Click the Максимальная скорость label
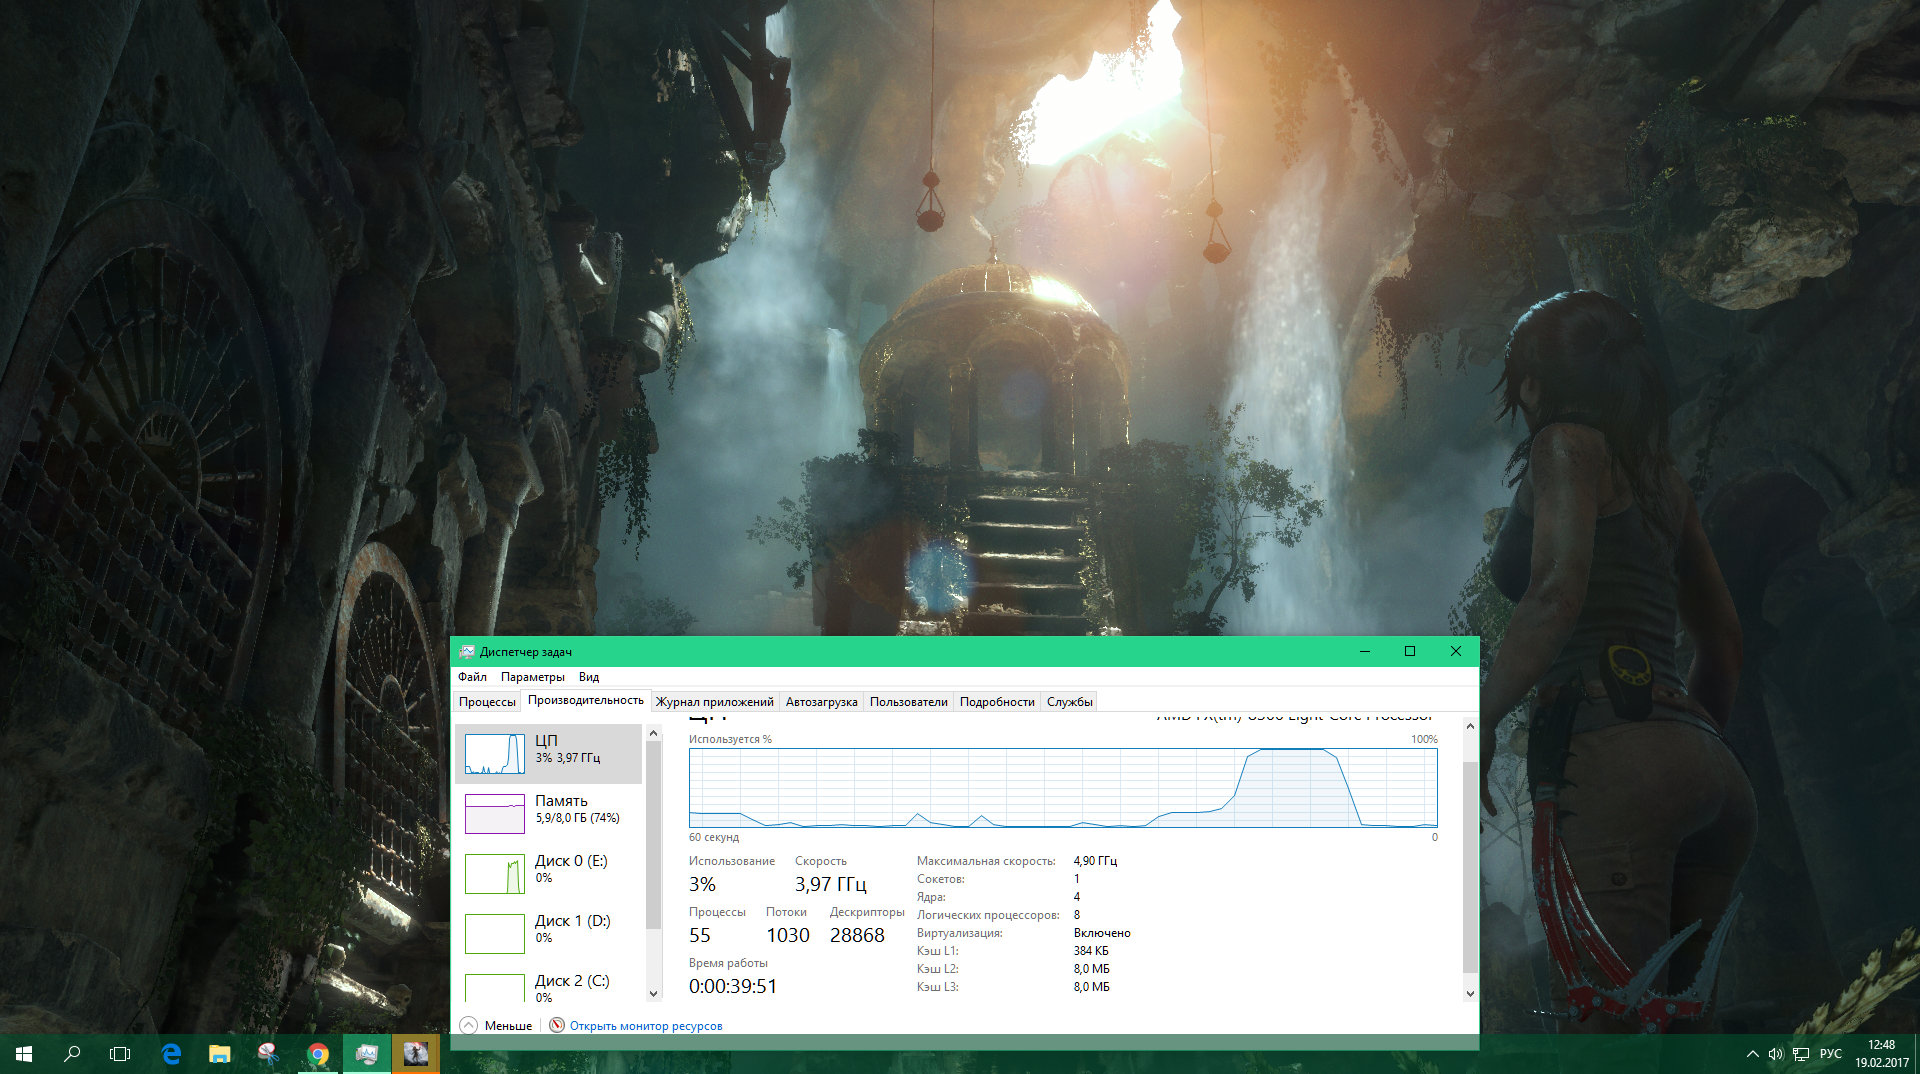The height and width of the screenshot is (1074, 1920). [986, 861]
